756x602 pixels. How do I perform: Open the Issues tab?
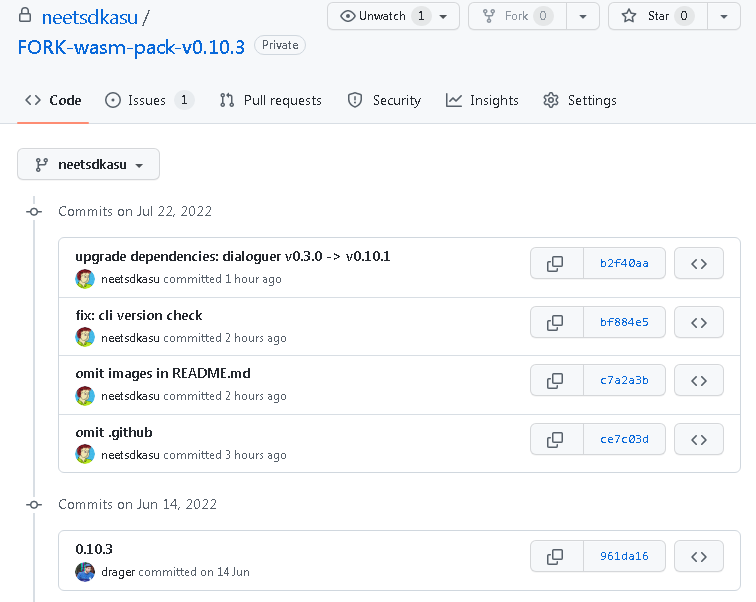pos(149,100)
